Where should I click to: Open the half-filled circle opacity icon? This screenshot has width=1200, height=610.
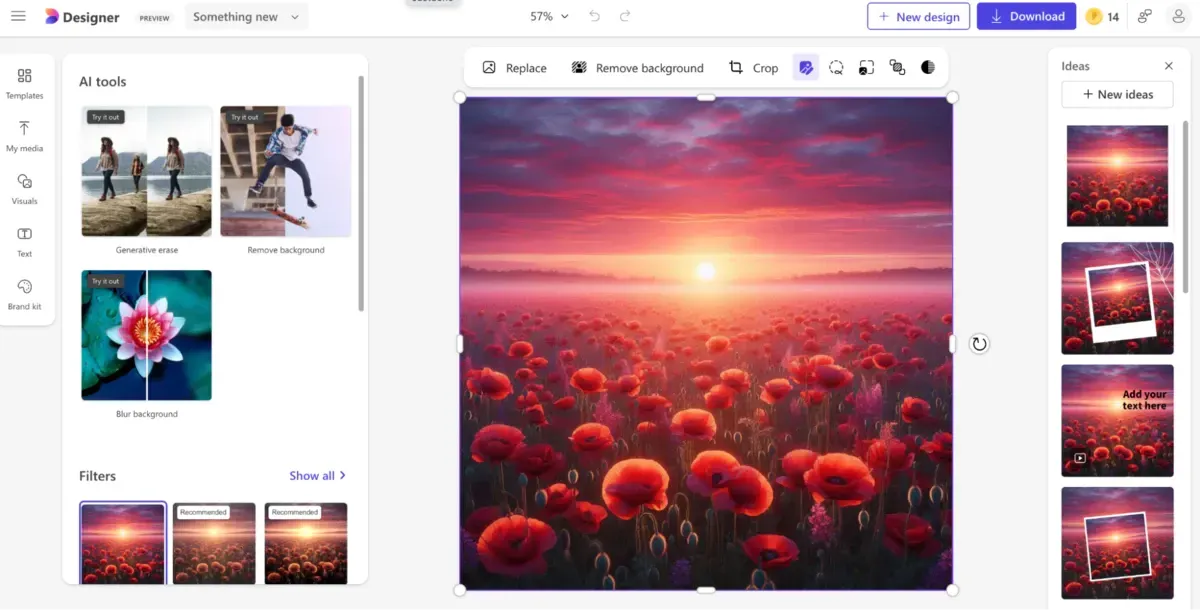[x=928, y=67]
